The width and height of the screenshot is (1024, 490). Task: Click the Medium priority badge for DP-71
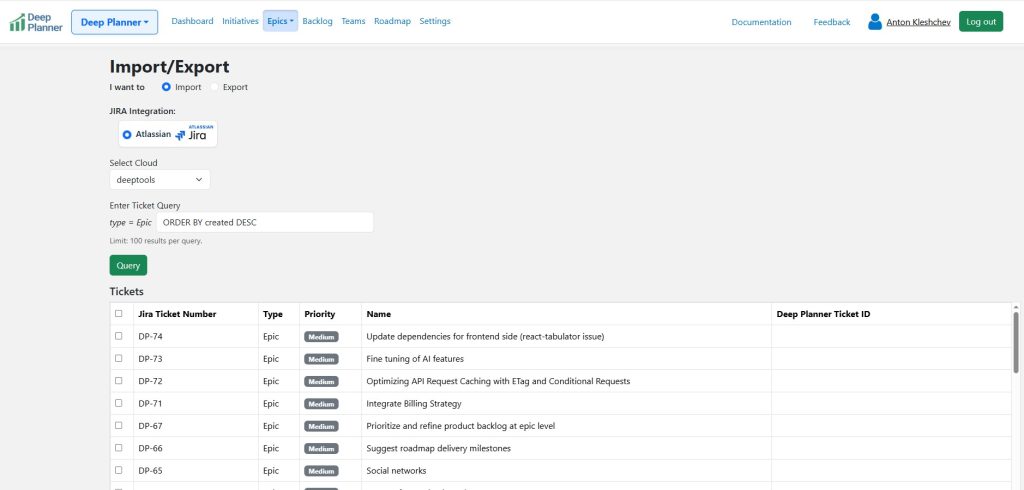[321, 404]
